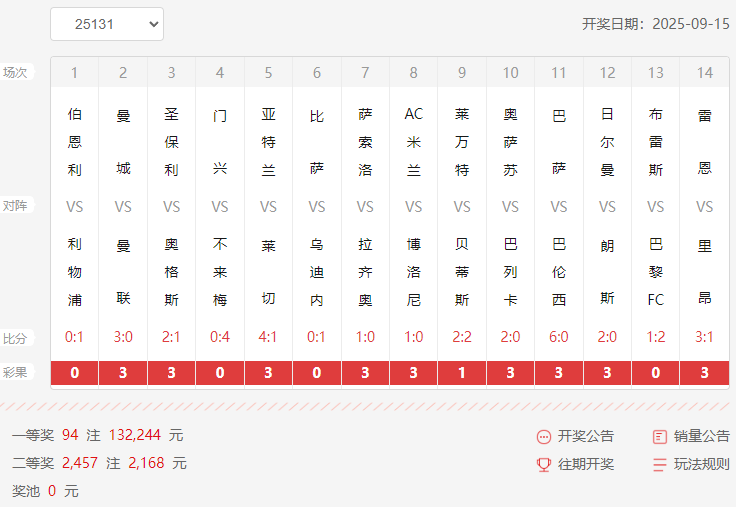Click match 10 home team 奥萨苏
This screenshot has height=507, width=736.
click(510, 142)
